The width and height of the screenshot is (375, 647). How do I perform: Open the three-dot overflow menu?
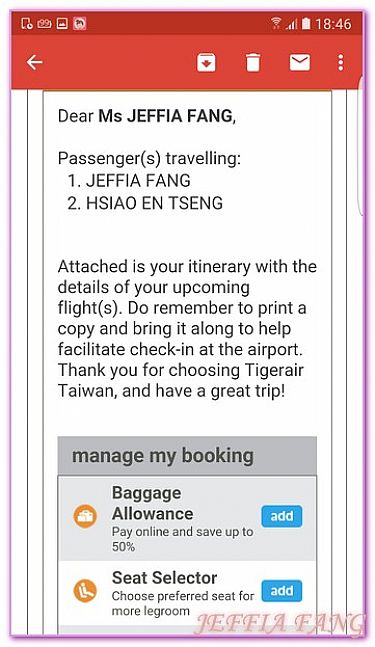pyautogui.click(x=340, y=62)
